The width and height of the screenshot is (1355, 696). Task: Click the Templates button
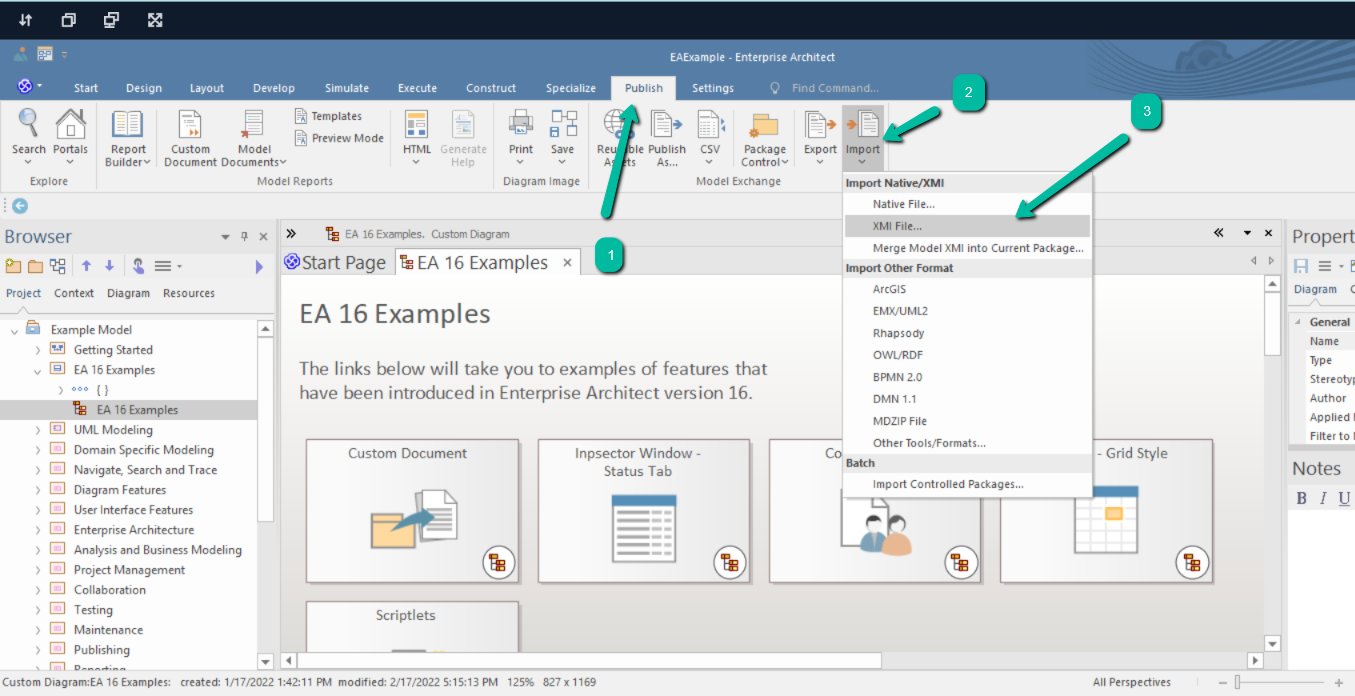[x=328, y=116]
